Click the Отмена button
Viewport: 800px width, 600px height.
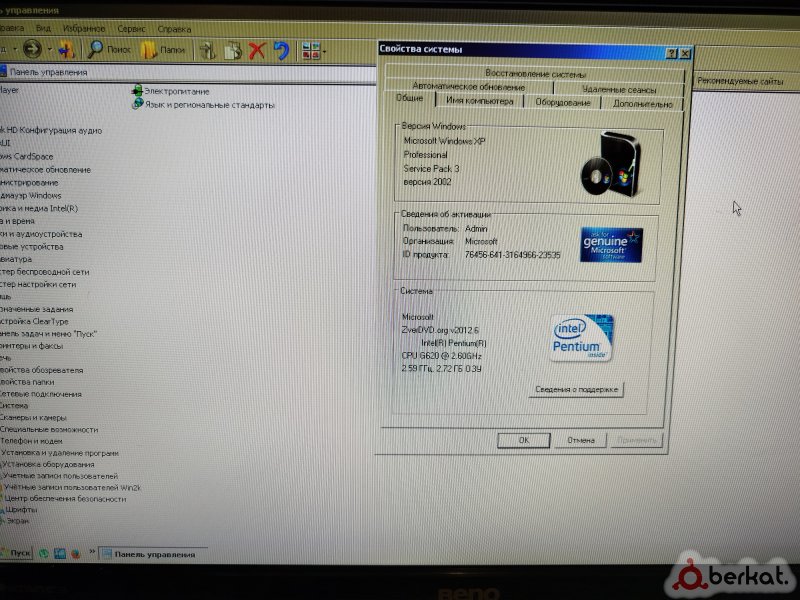tap(581, 440)
